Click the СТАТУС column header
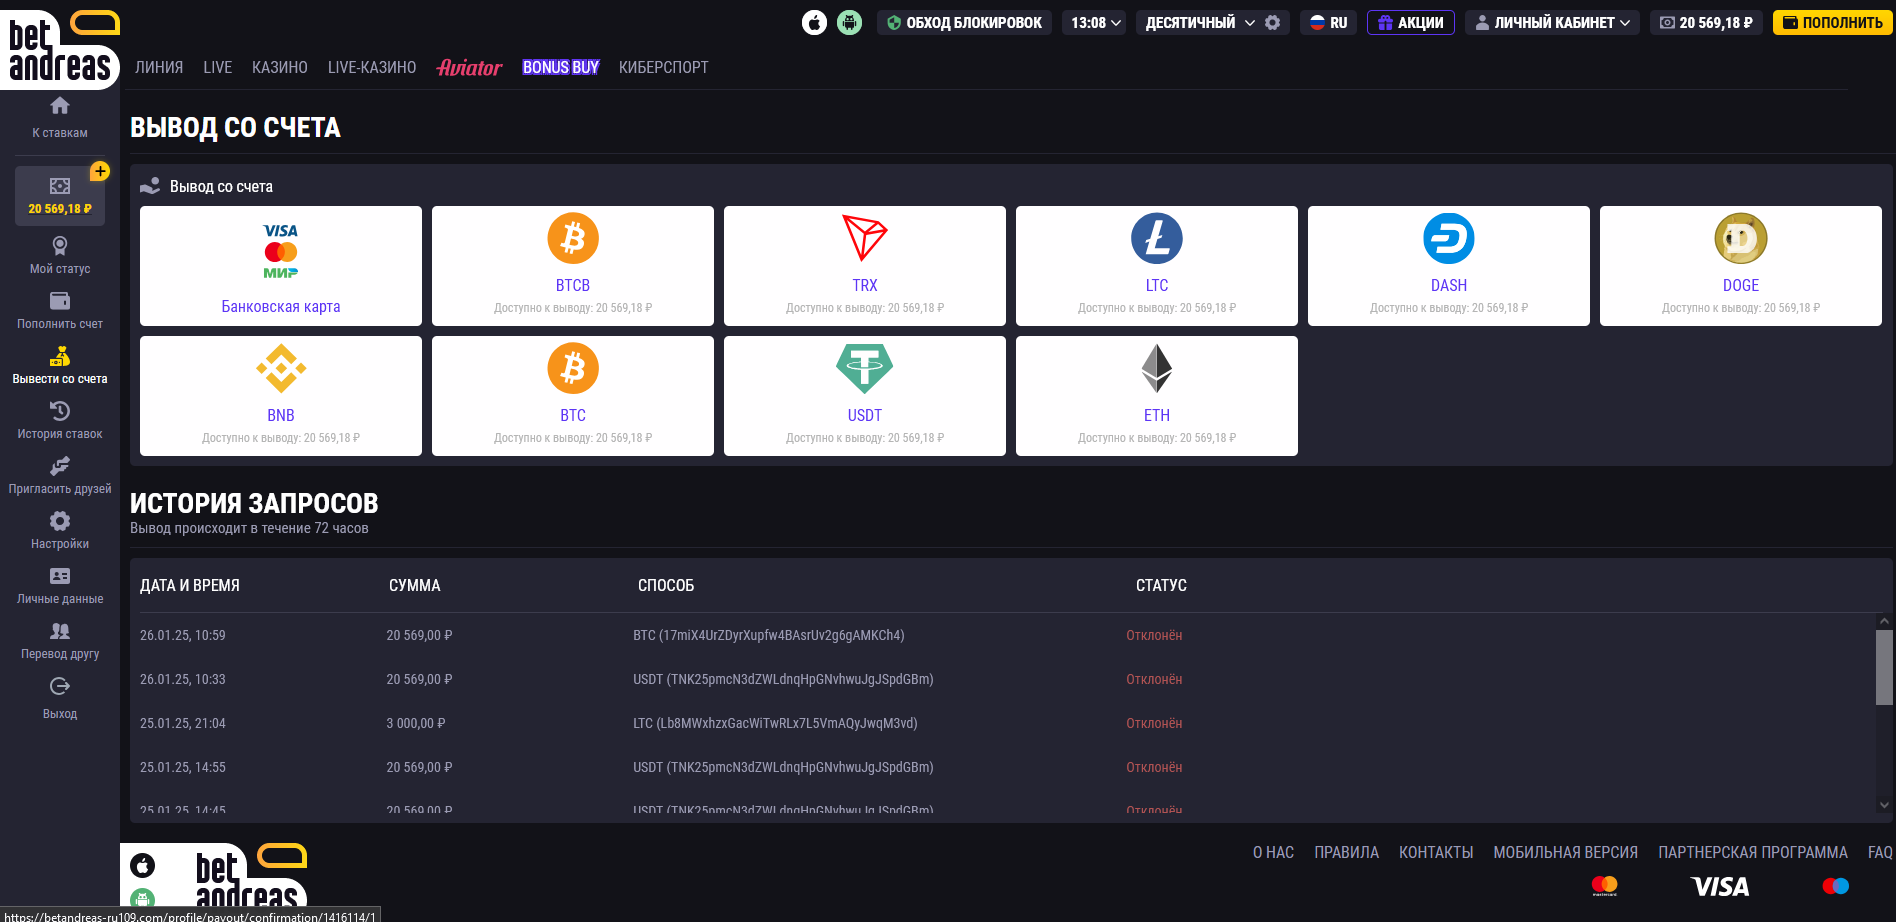This screenshot has width=1896, height=922. pyautogui.click(x=1161, y=585)
